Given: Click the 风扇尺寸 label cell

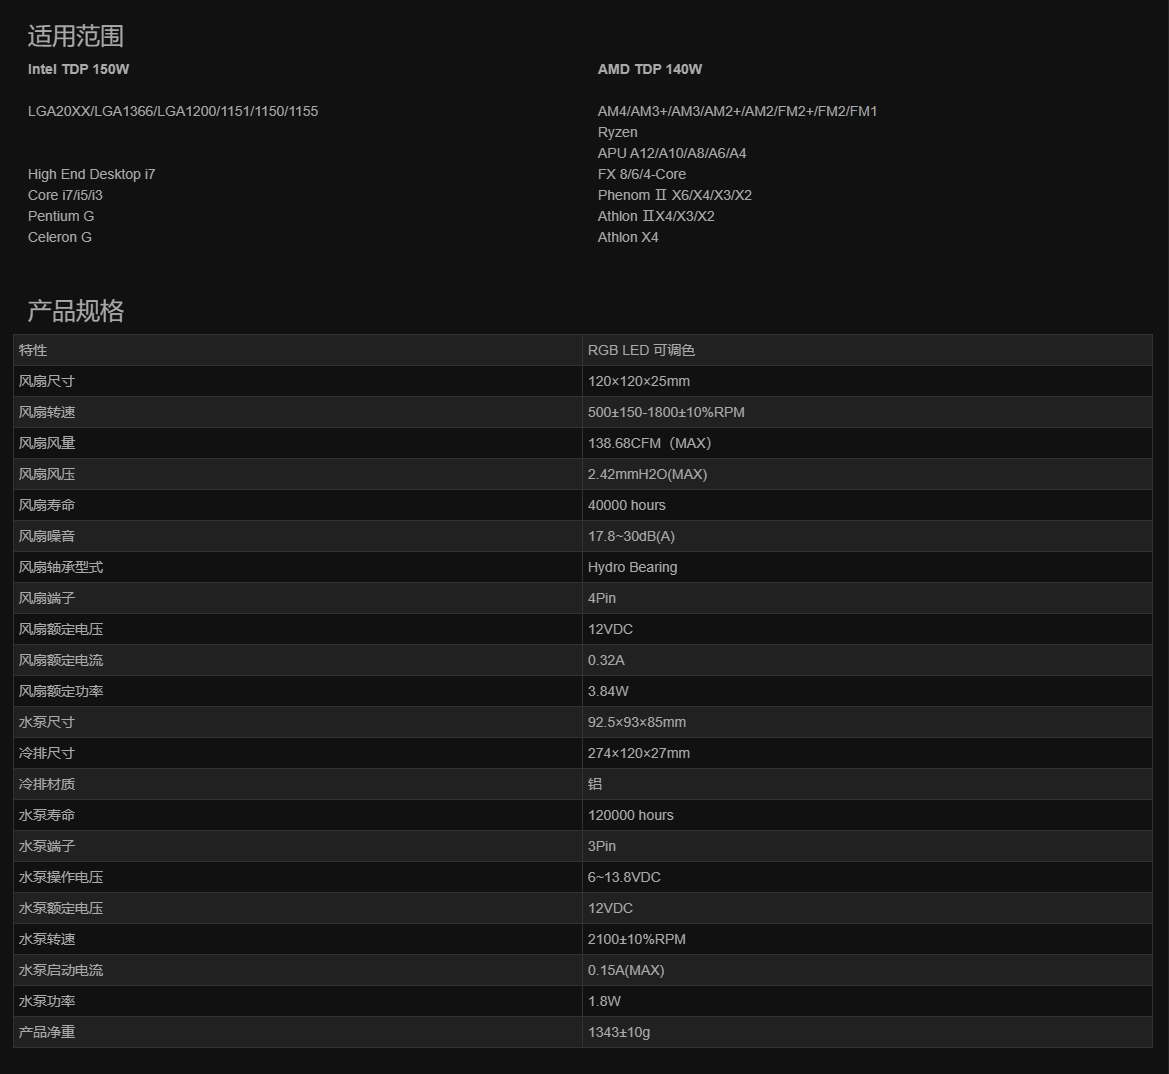Looking at the screenshot, I should tap(297, 381).
